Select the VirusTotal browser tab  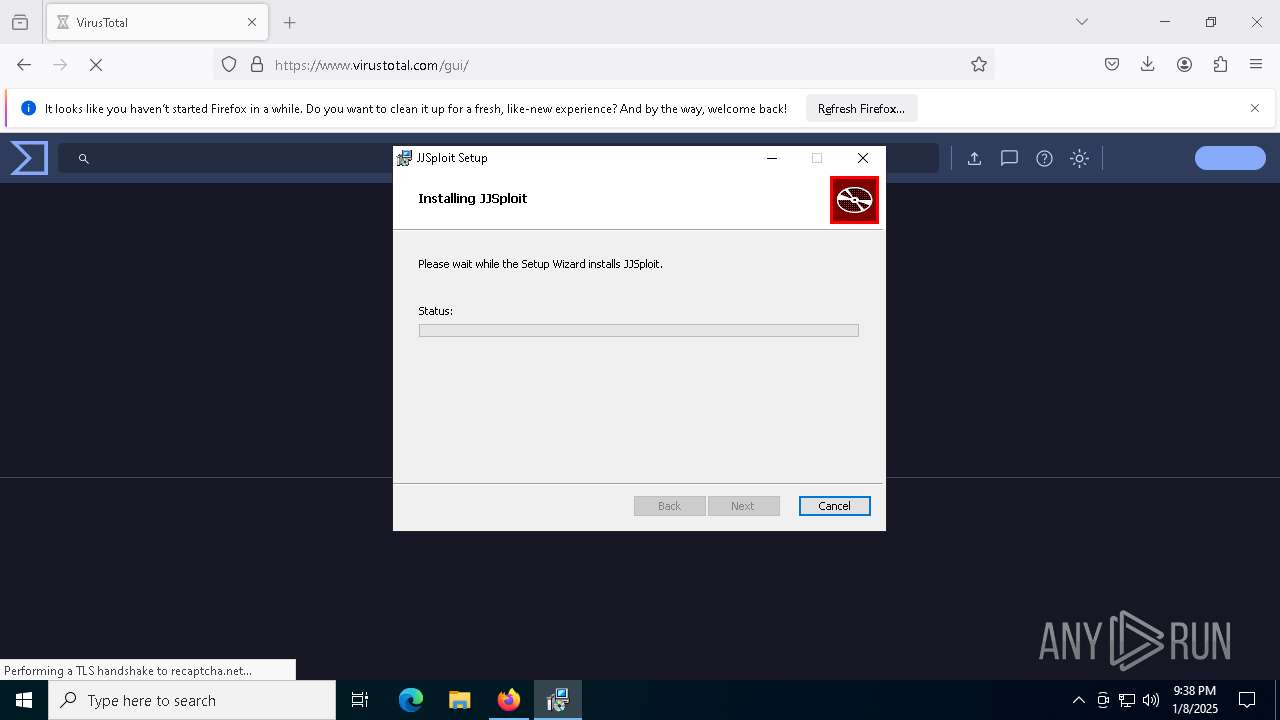pos(157,22)
